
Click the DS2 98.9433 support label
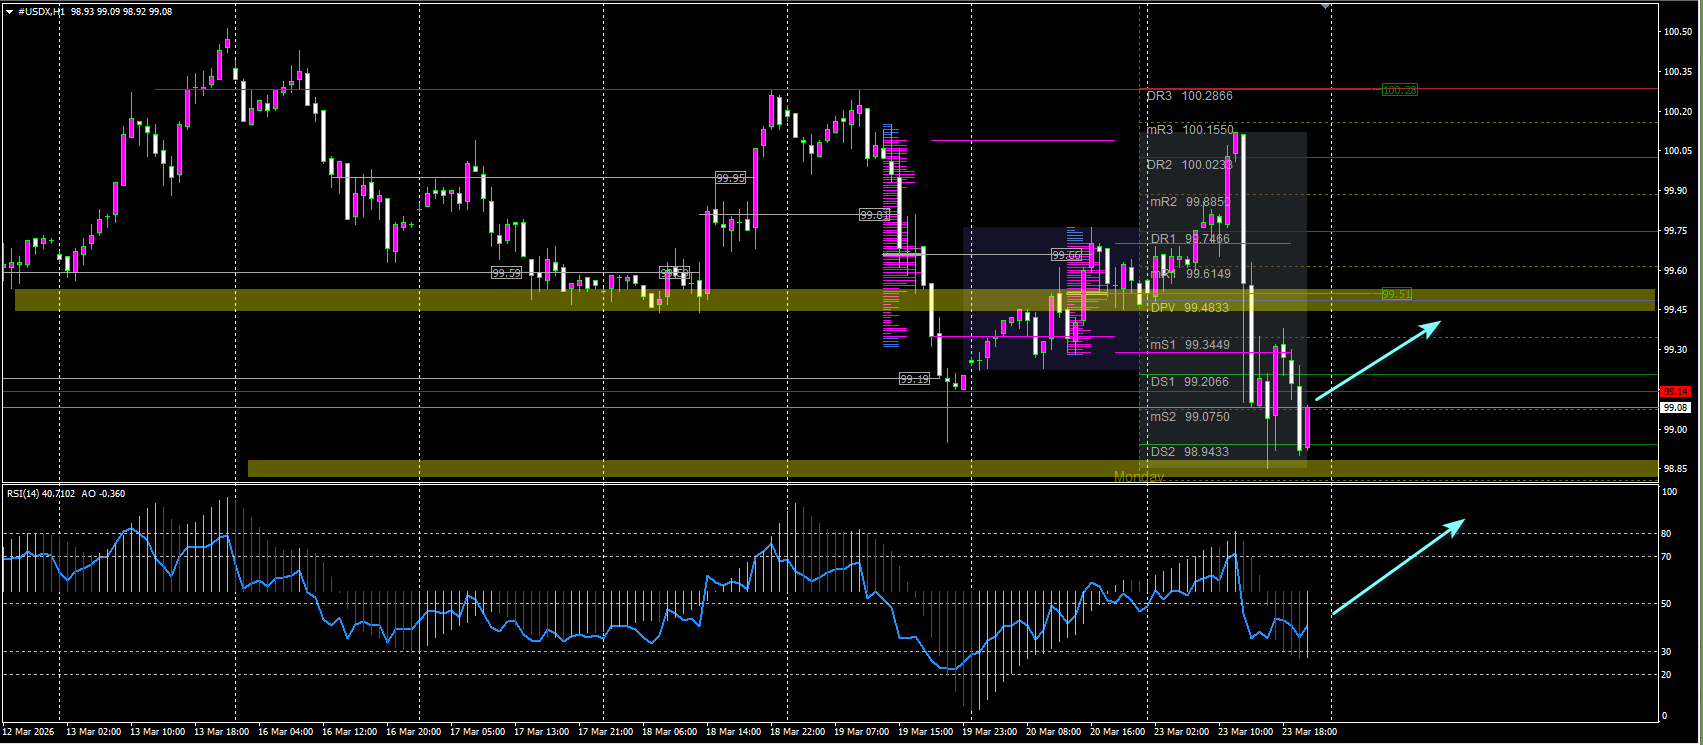tap(1190, 452)
